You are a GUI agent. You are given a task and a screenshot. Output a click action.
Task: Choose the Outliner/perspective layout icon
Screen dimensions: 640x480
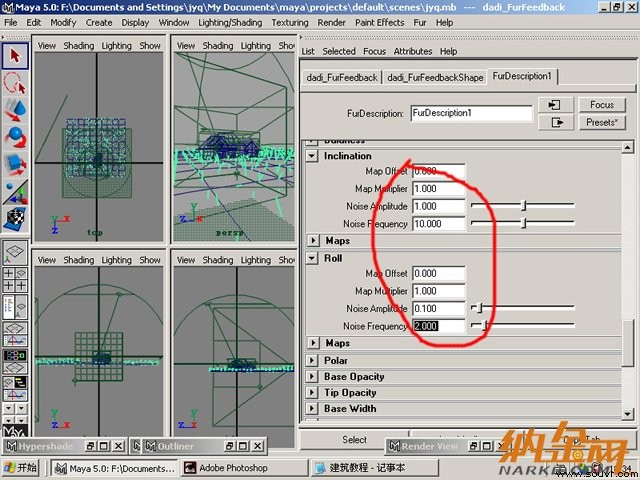coord(15,307)
